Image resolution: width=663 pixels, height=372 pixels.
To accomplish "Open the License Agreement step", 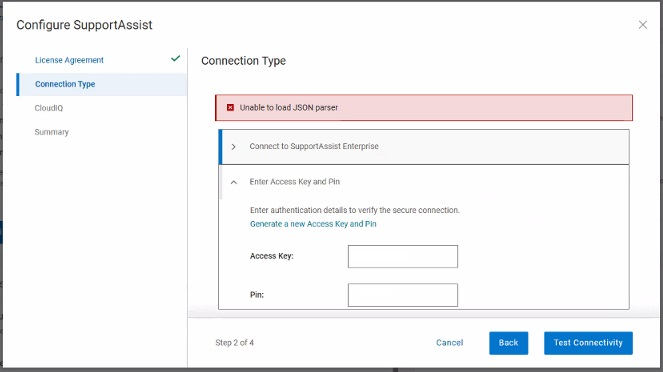I will pyautogui.click(x=69, y=60).
